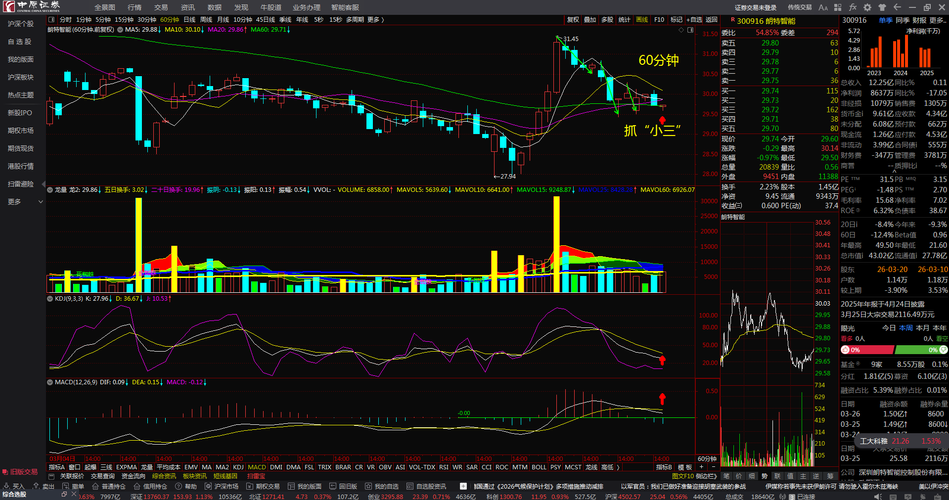The height and width of the screenshot is (500, 949).
Task: Toggle the 复权 price adjustment button
Action: click(573, 20)
